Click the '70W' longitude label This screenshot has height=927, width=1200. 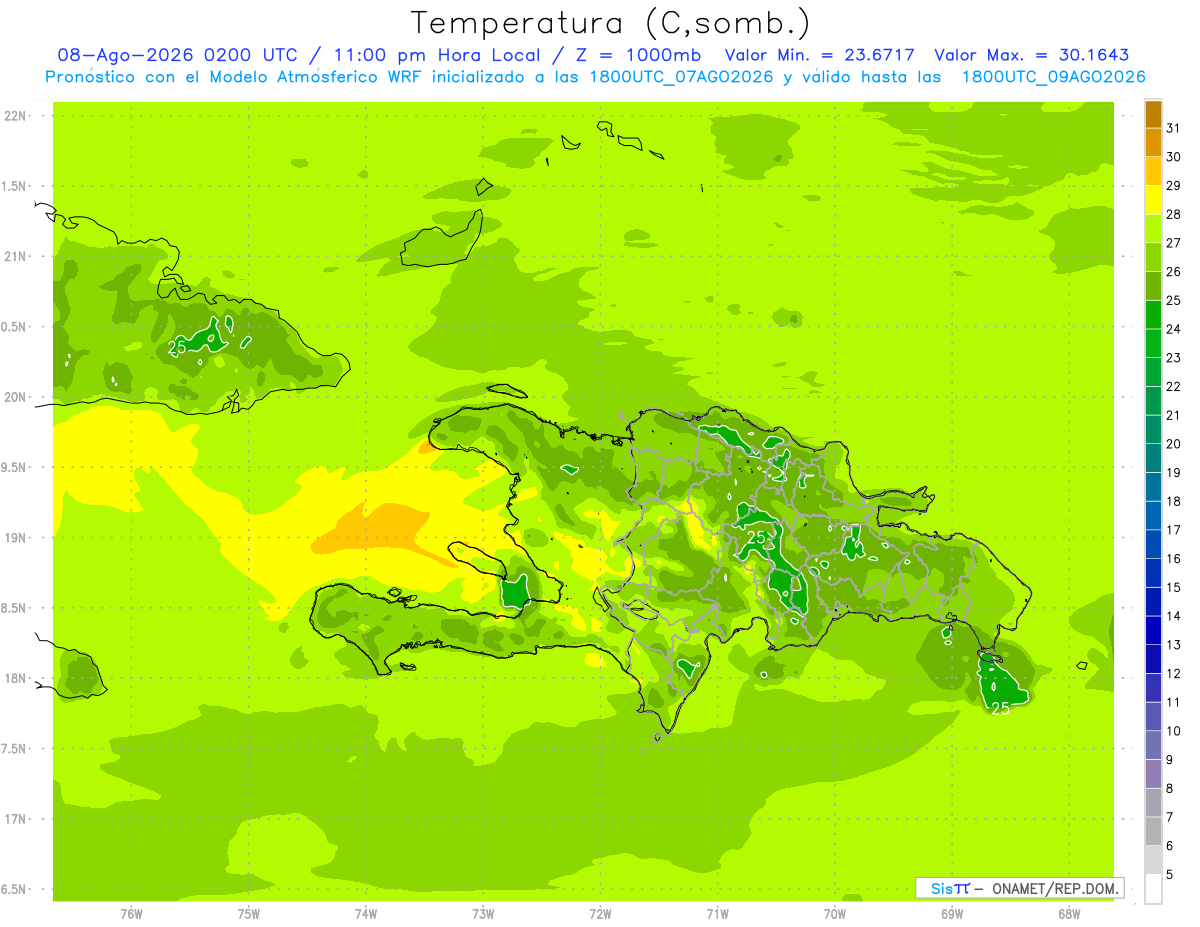pos(835,914)
